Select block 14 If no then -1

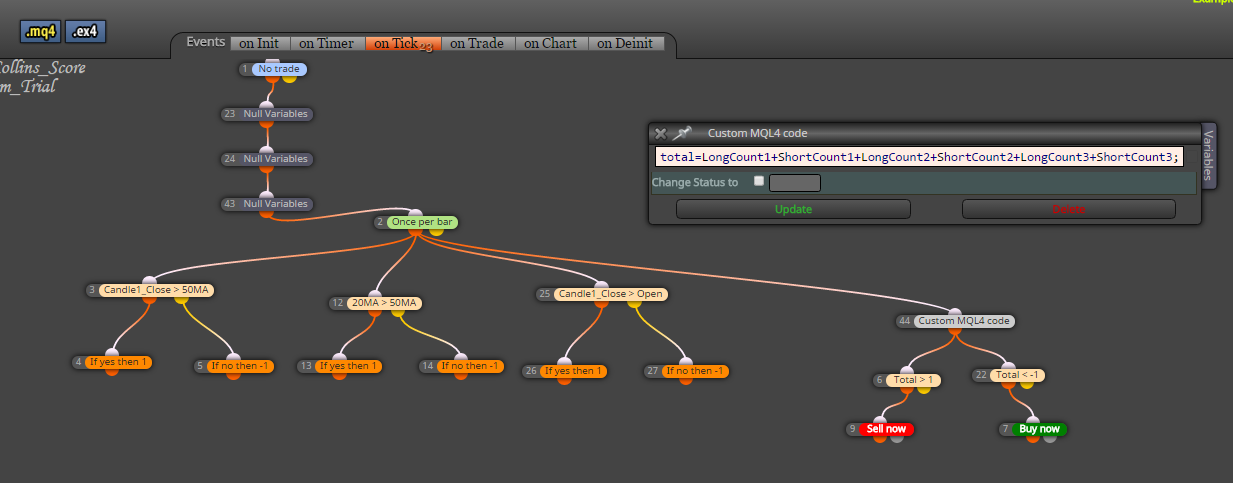pyautogui.click(x=469, y=366)
